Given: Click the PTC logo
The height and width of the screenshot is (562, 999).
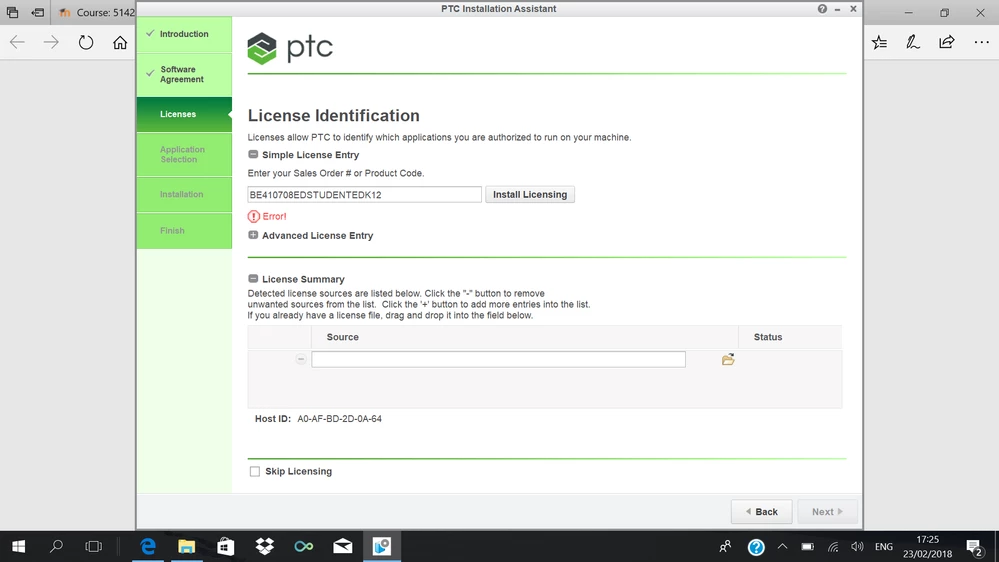Looking at the screenshot, I should point(290,48).
